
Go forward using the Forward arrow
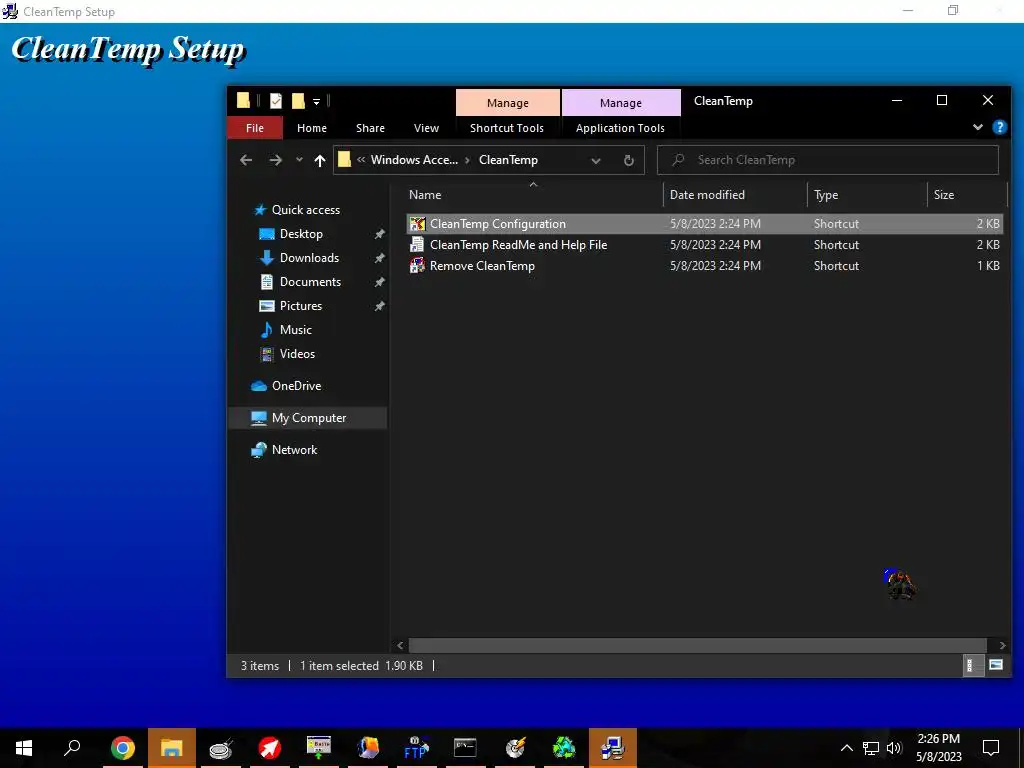(x=276, y=160)
